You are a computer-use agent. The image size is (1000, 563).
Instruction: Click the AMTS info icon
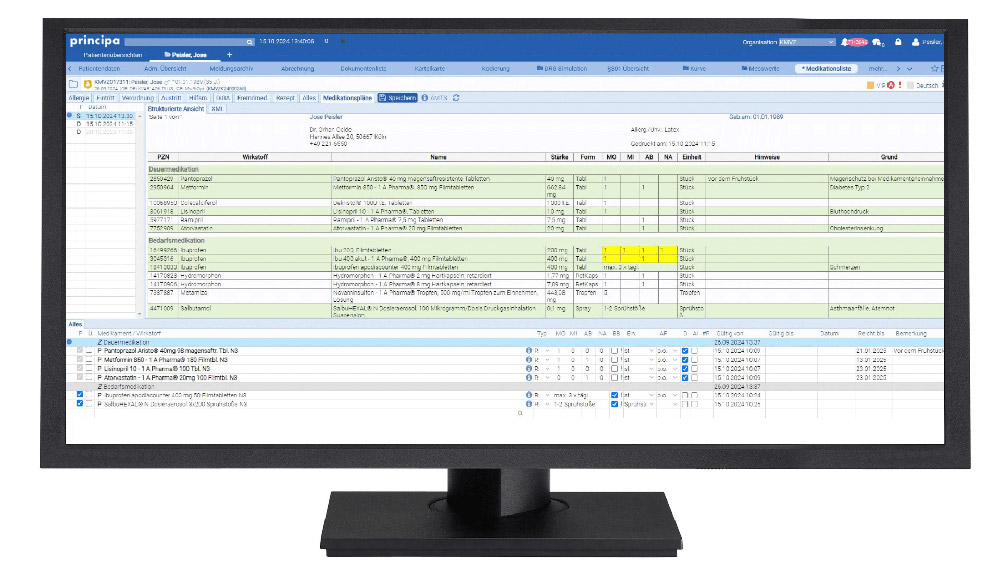425,98
